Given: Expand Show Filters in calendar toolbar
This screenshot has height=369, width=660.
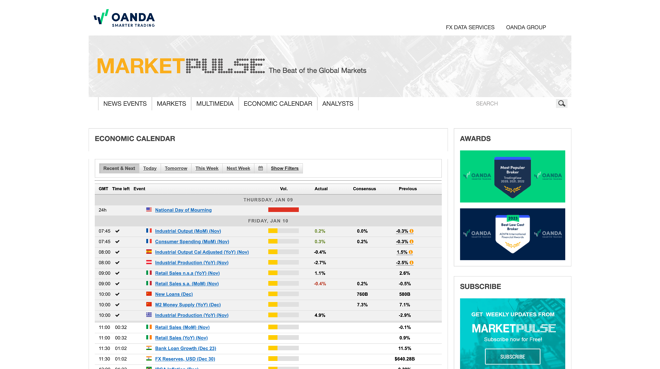Looking at the screenshot, I should [x=285, y=168].
